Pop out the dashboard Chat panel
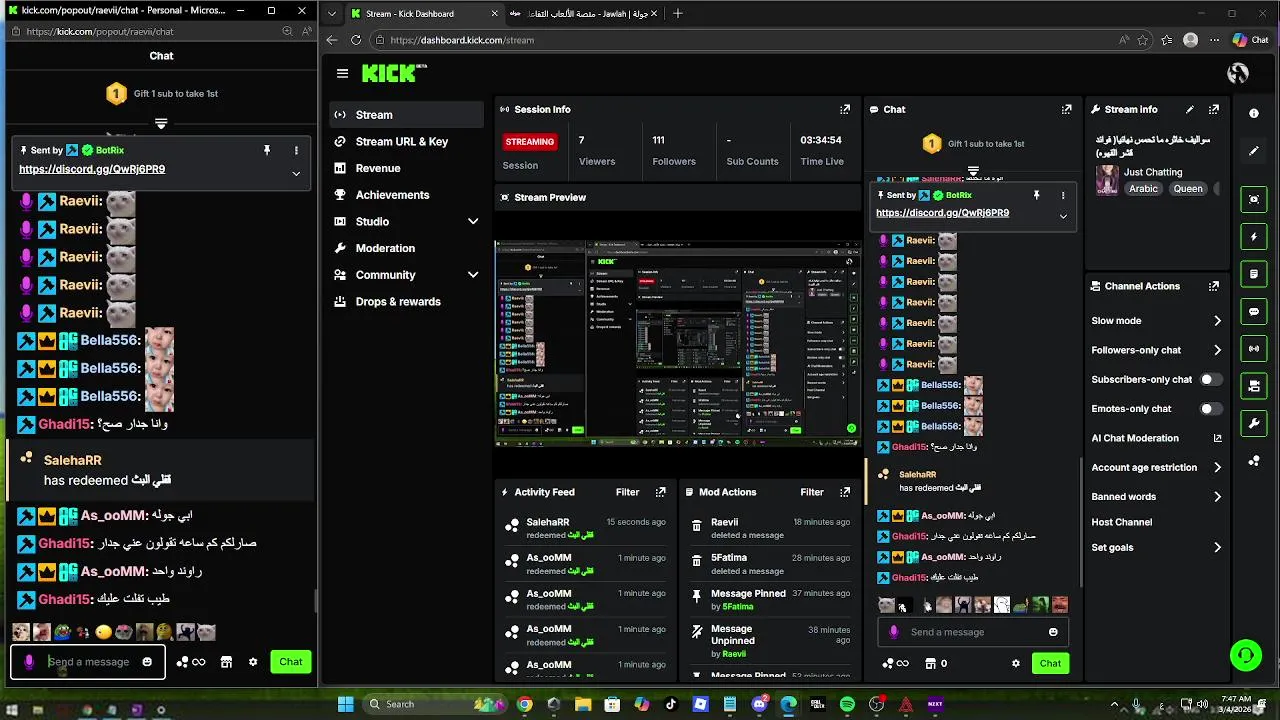 coord(1066,109)
